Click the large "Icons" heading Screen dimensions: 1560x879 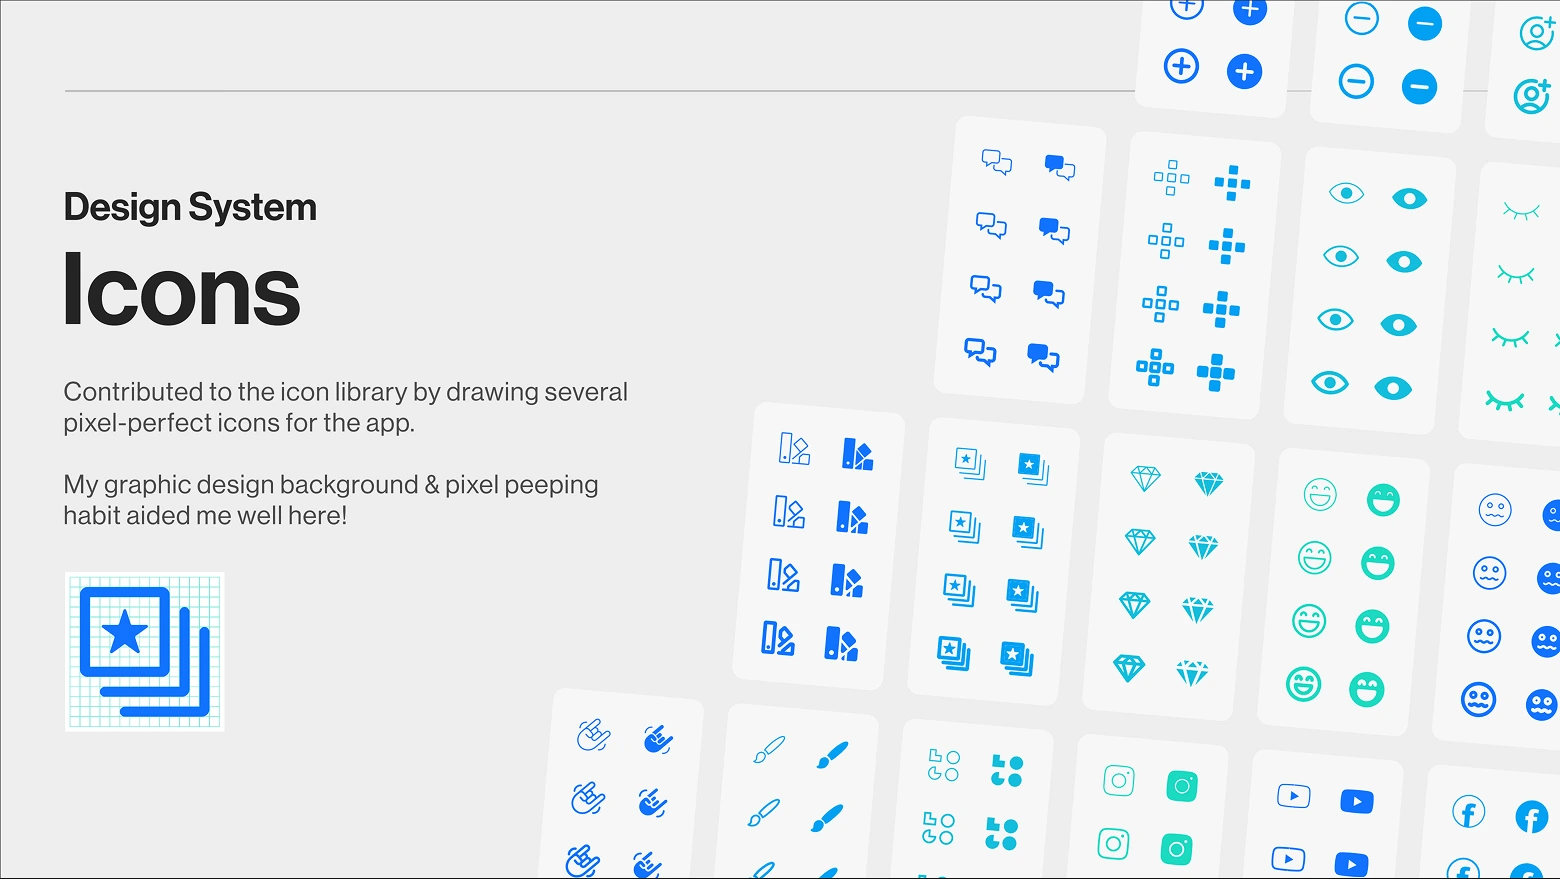[181, 290]
